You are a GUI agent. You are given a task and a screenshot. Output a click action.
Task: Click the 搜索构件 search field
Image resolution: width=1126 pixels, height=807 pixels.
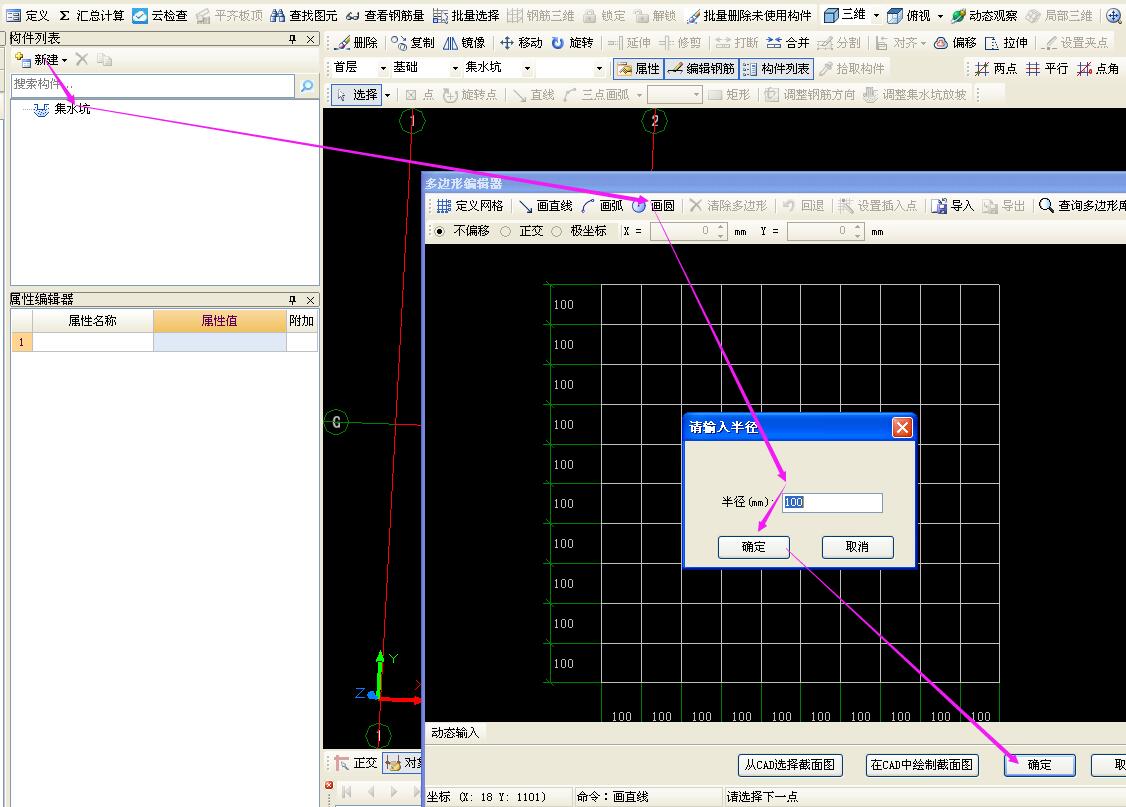point(153,85)
